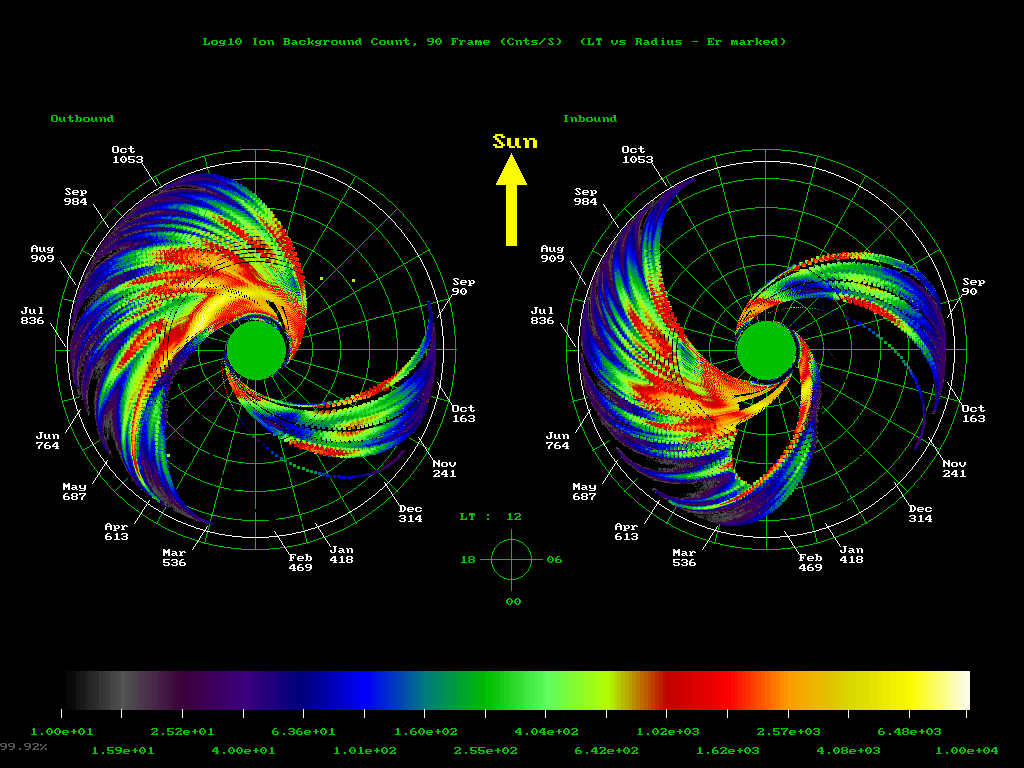
Task: Click the '4.00e+01' color scale value
Action: point(244,751)
